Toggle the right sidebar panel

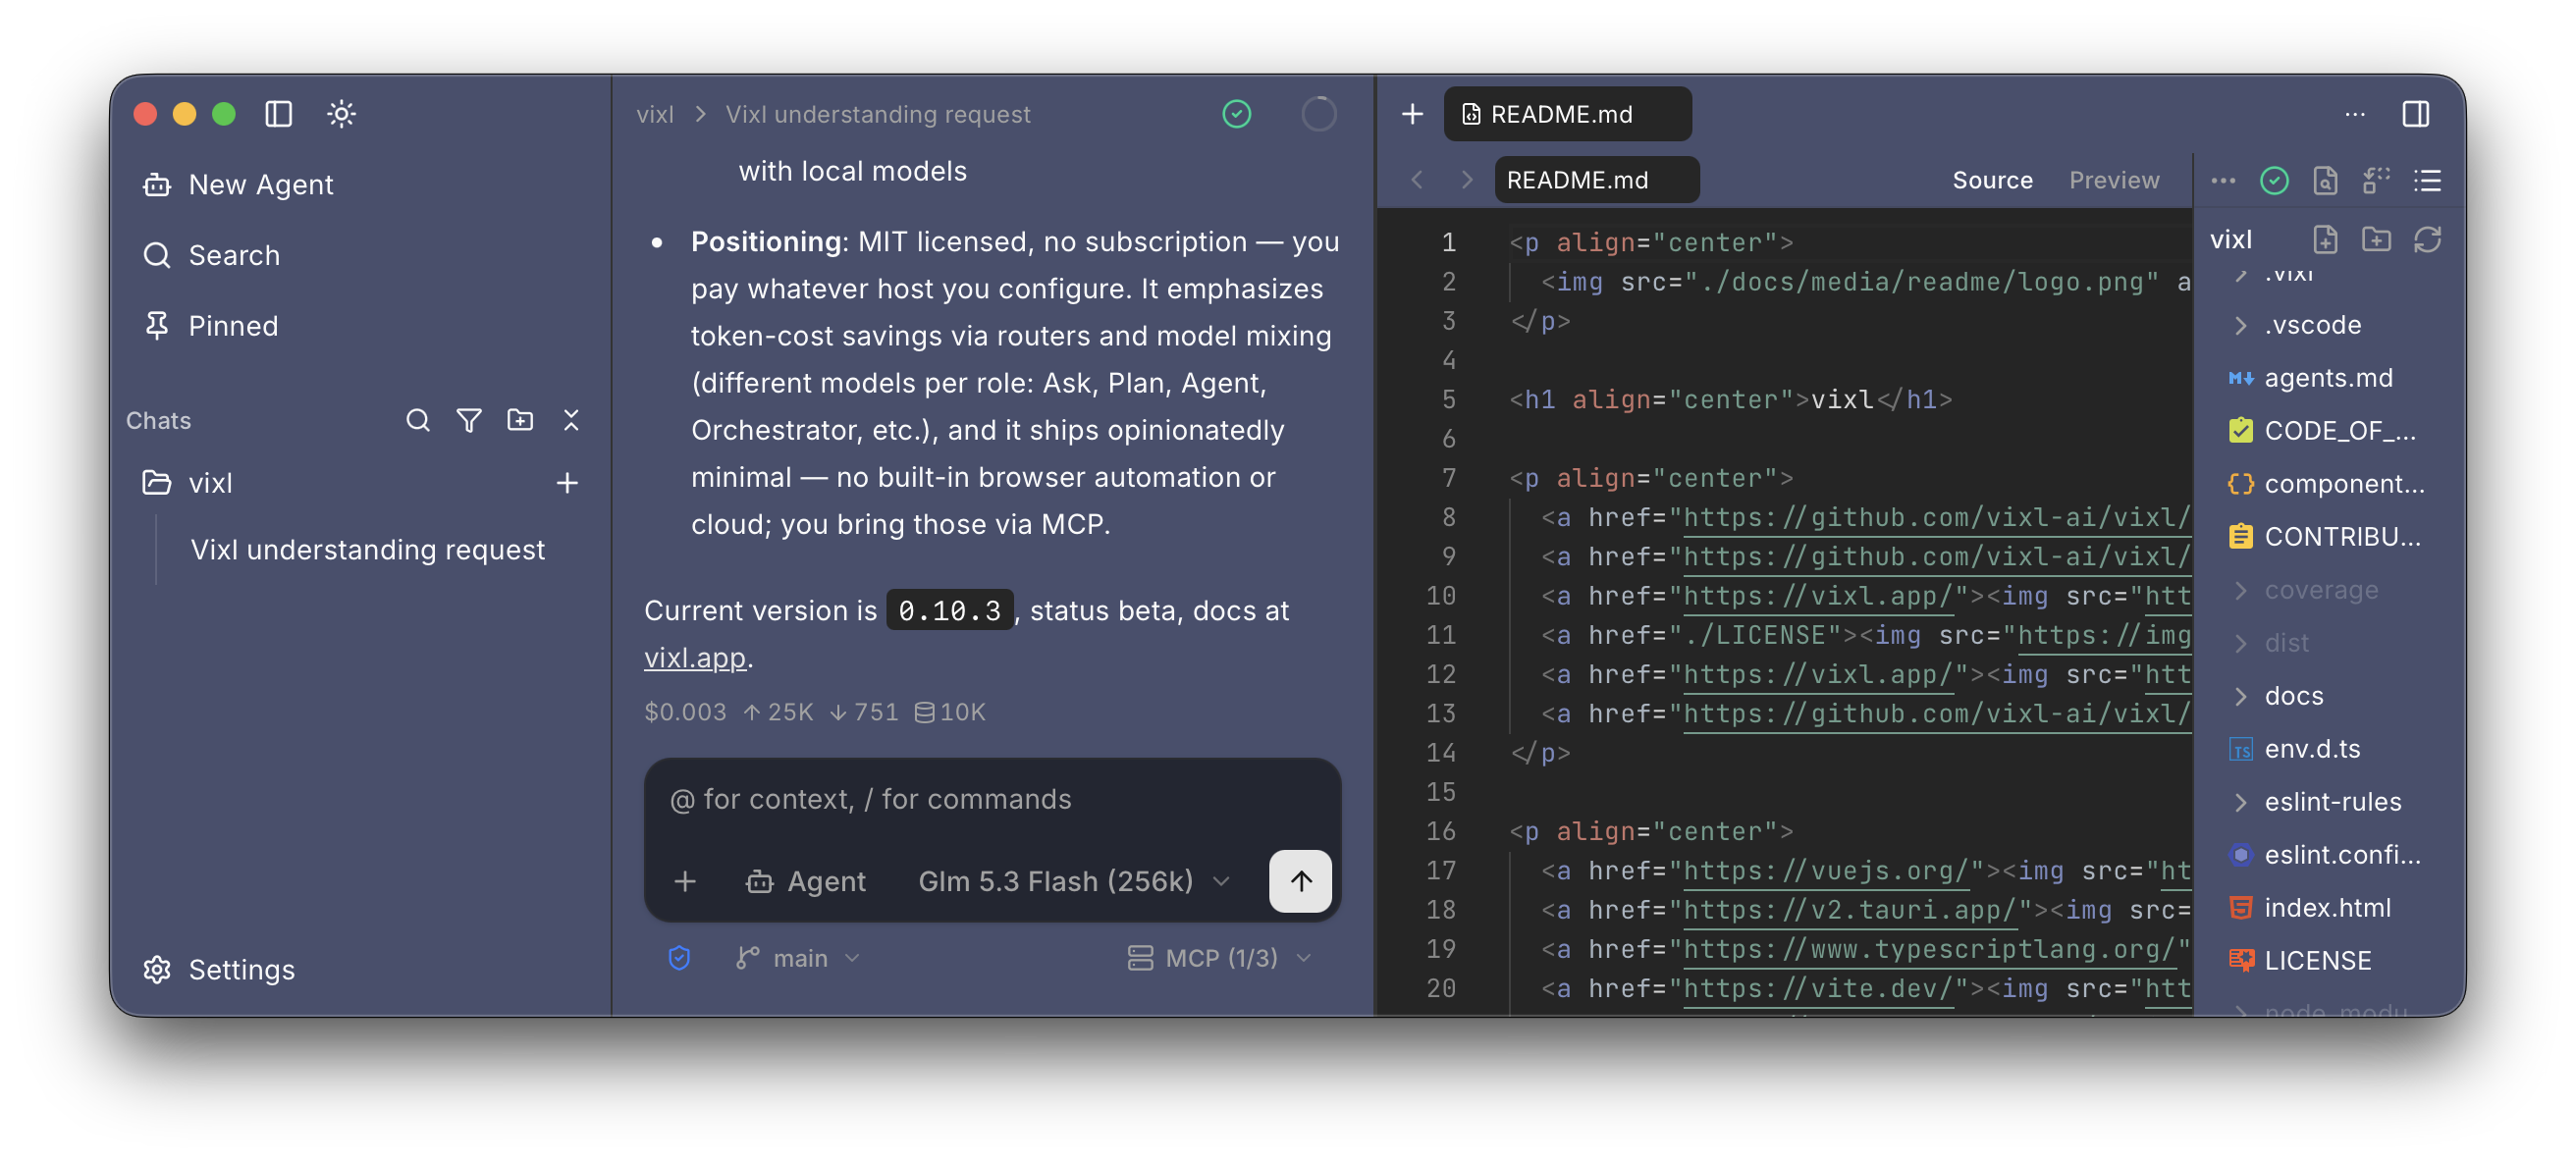[x=2416, y=114]
